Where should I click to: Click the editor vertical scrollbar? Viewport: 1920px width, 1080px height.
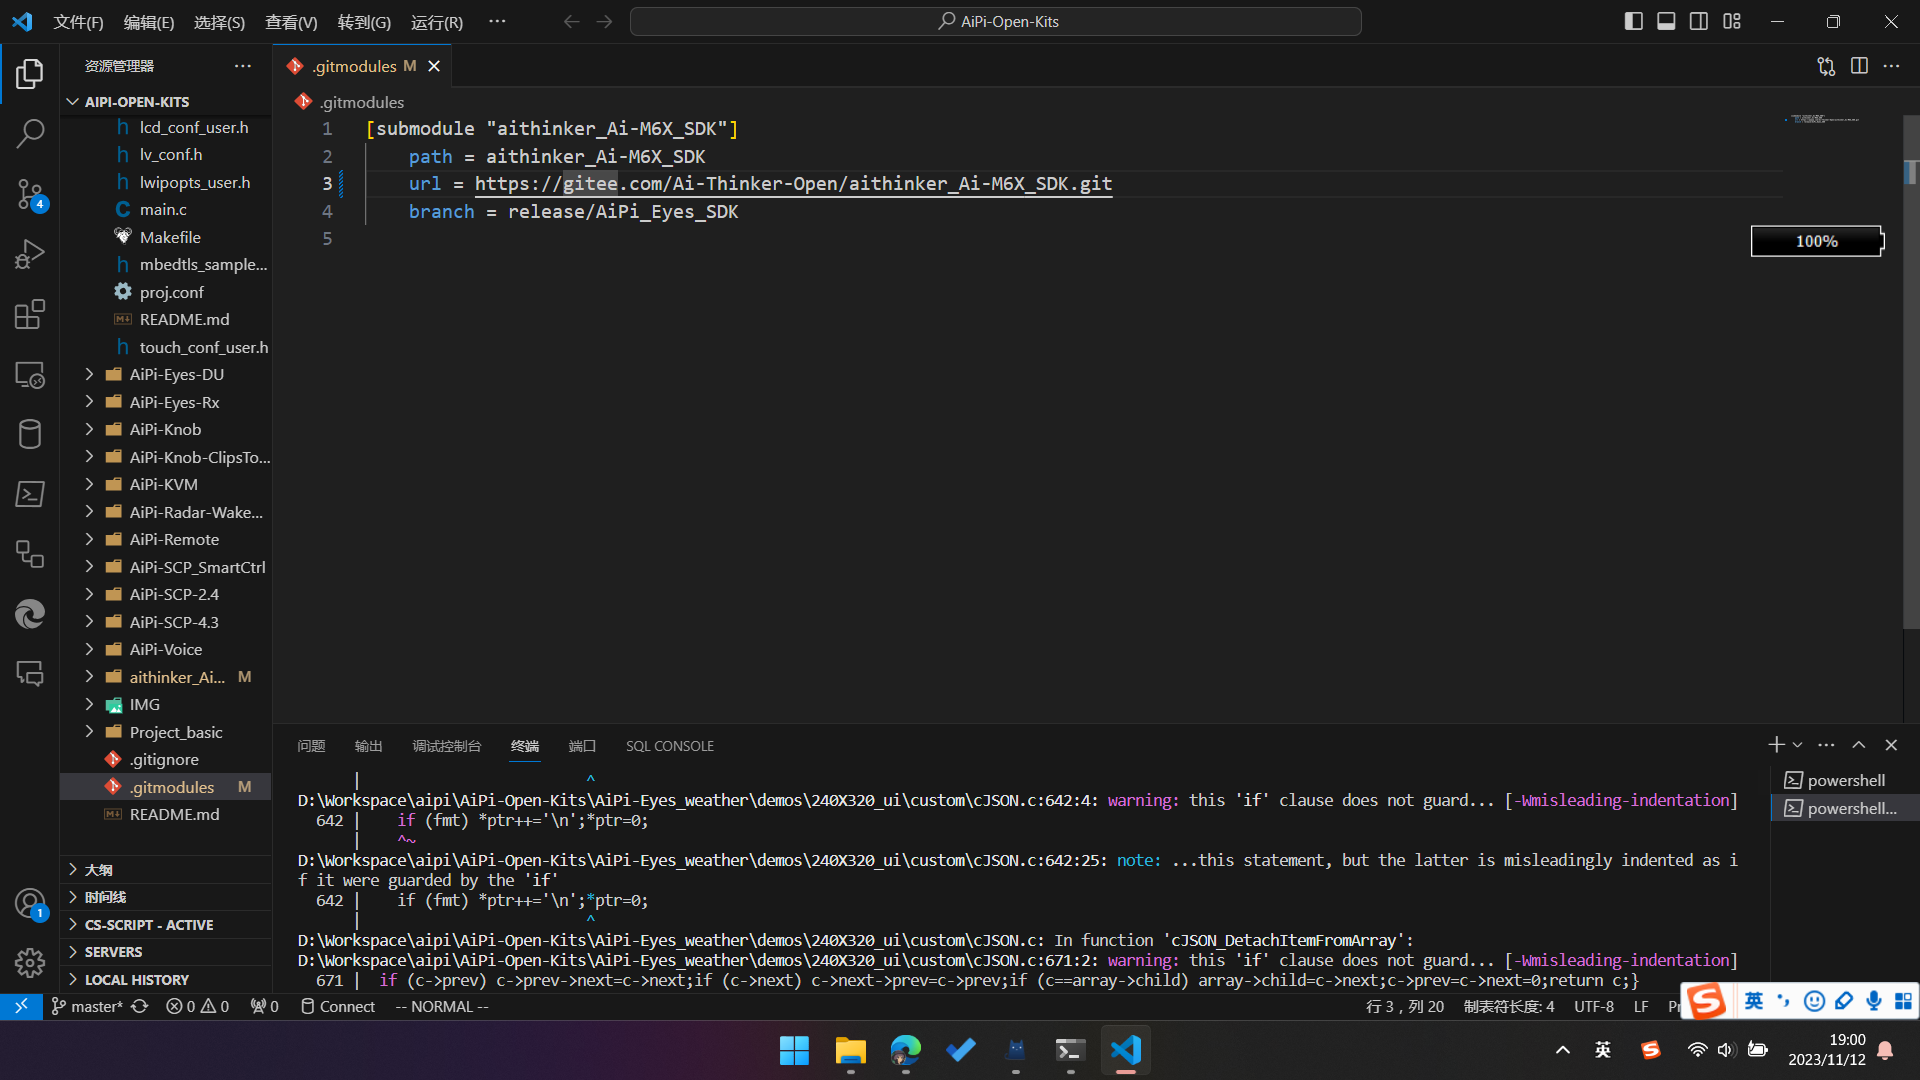[x=1911, y=372]
